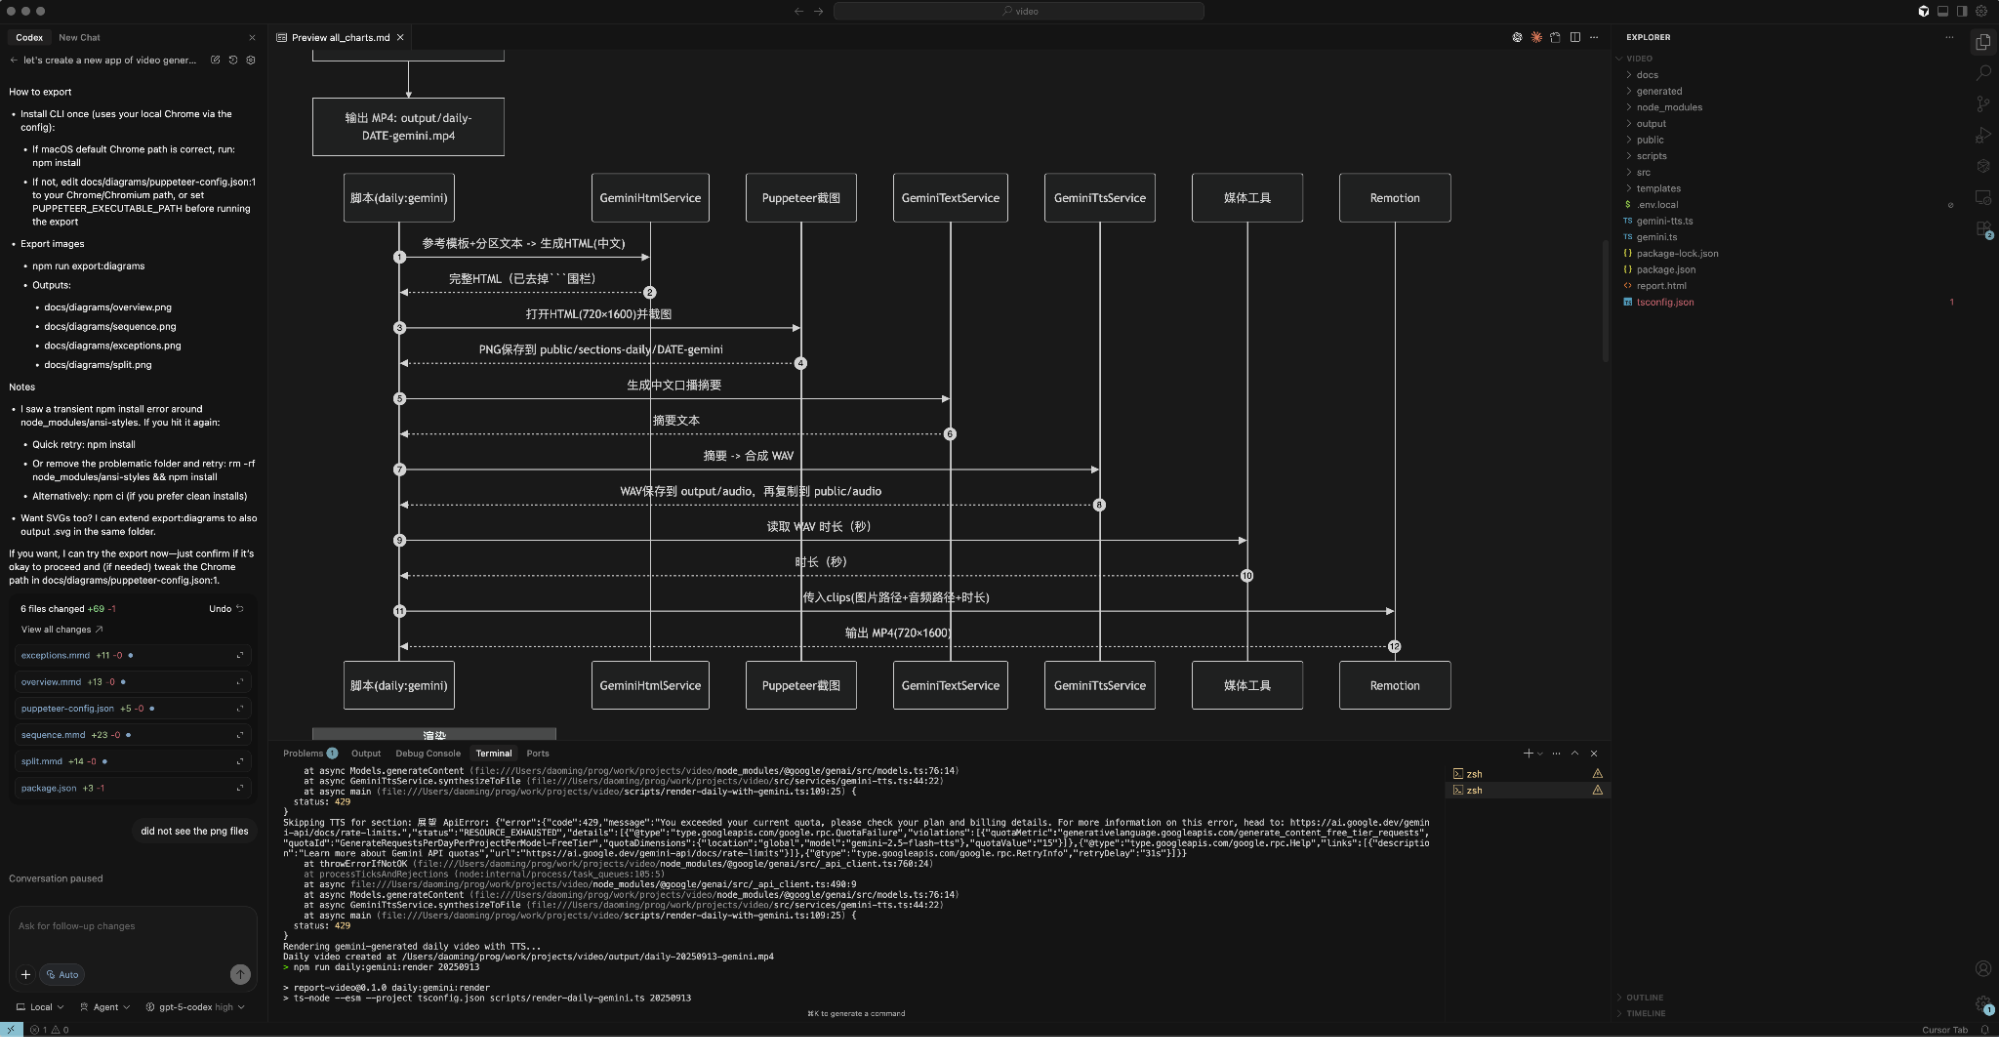Open Source Control in the activity bar
The image size is (1999, 1037).
point(1983,104)
